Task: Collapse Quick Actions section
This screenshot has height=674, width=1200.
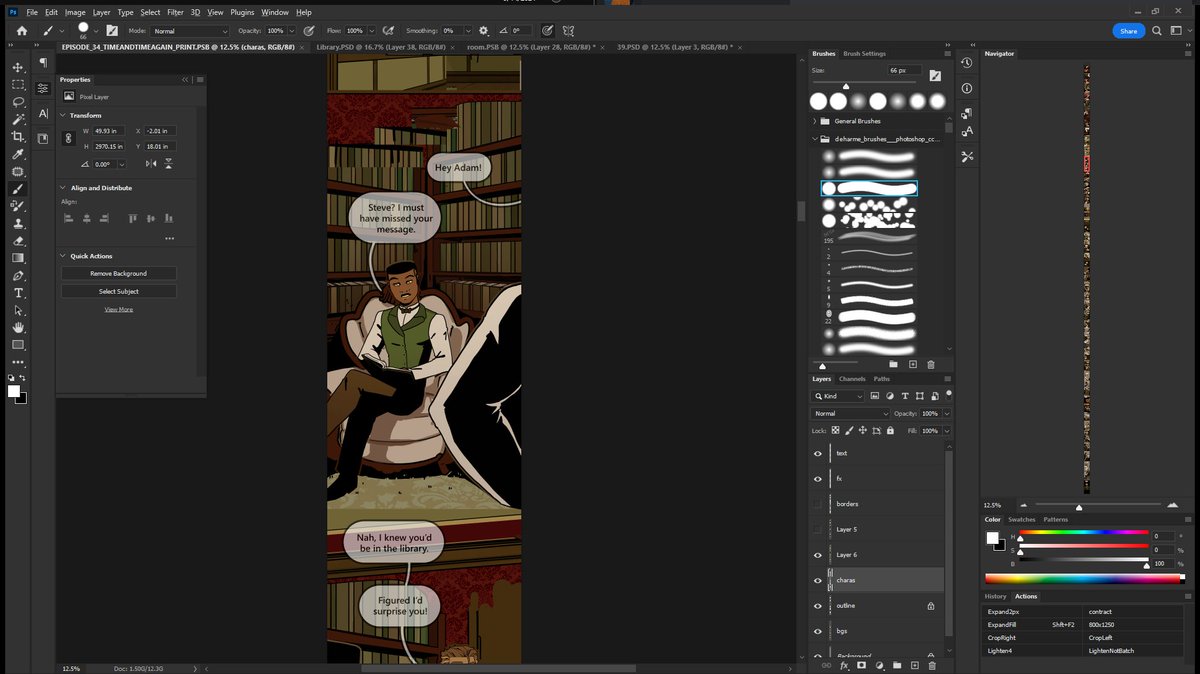Action: tap(63, 256)
